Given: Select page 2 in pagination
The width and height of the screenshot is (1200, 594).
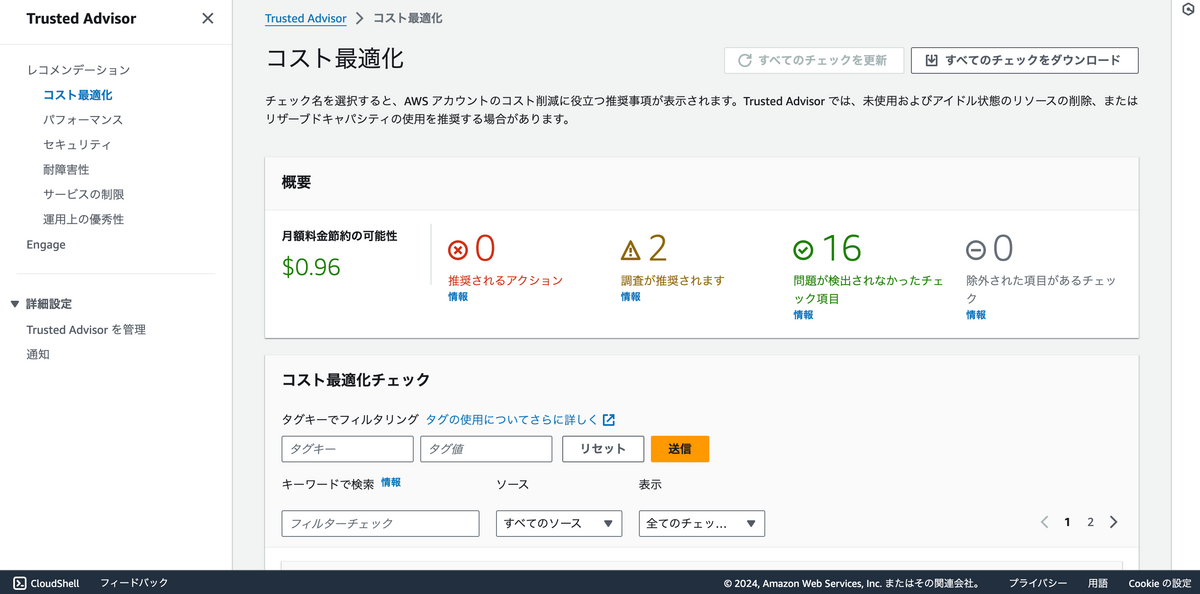Looking at the screenshot, I should pyautogui.click(x=1090, y=522).
